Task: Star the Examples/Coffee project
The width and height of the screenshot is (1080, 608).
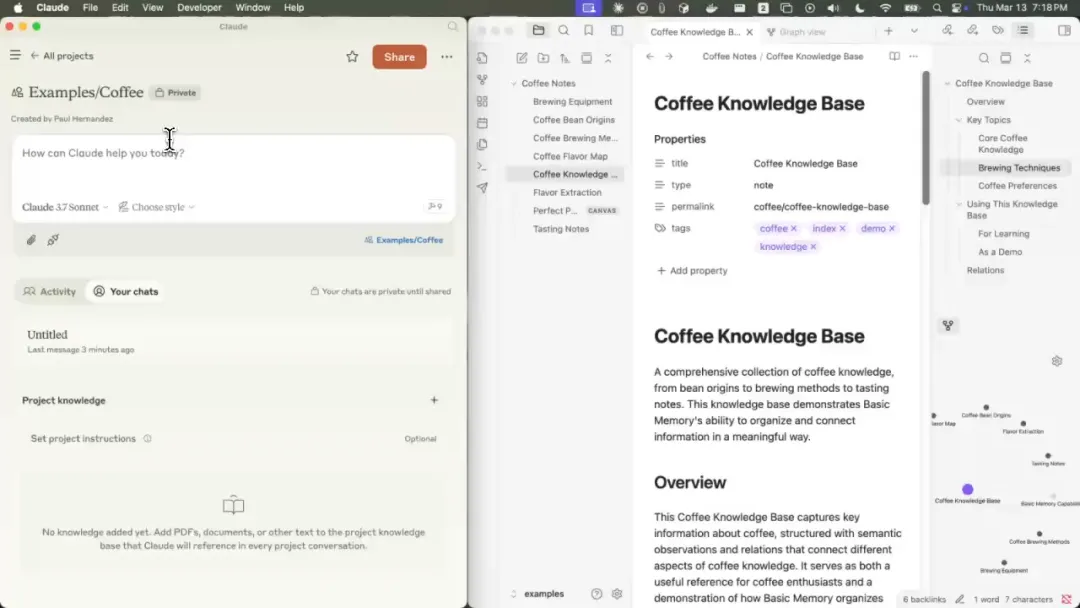Action: (352, 56)
